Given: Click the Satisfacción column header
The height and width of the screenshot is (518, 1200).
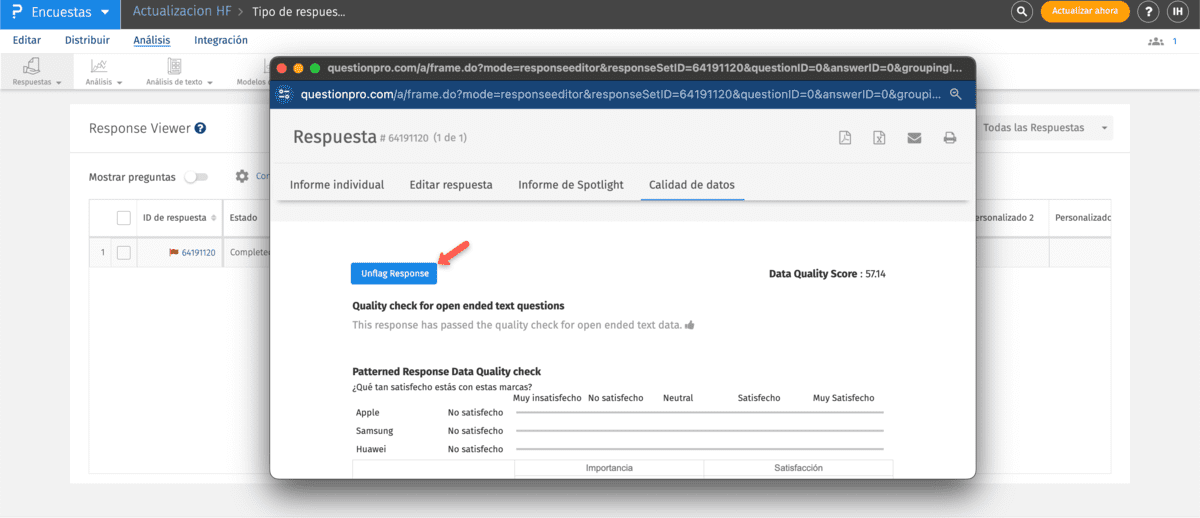Looking at the screenshot, I should point(798,467).
